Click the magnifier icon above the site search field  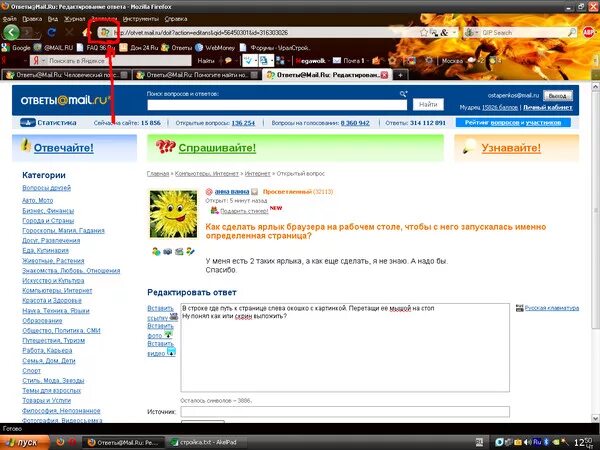point(403,94)
